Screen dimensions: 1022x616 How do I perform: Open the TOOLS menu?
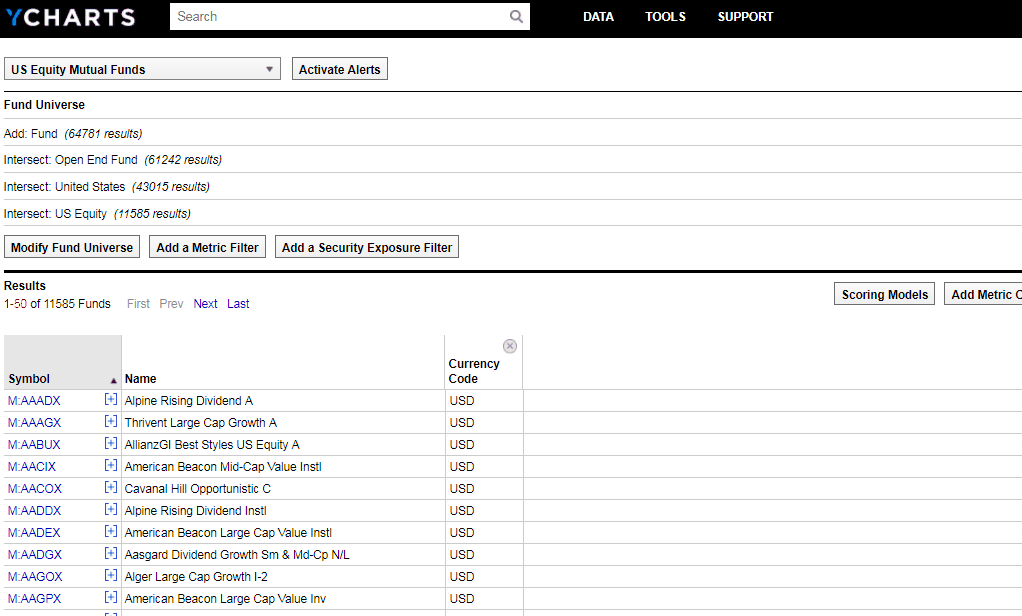click(665, 17)
